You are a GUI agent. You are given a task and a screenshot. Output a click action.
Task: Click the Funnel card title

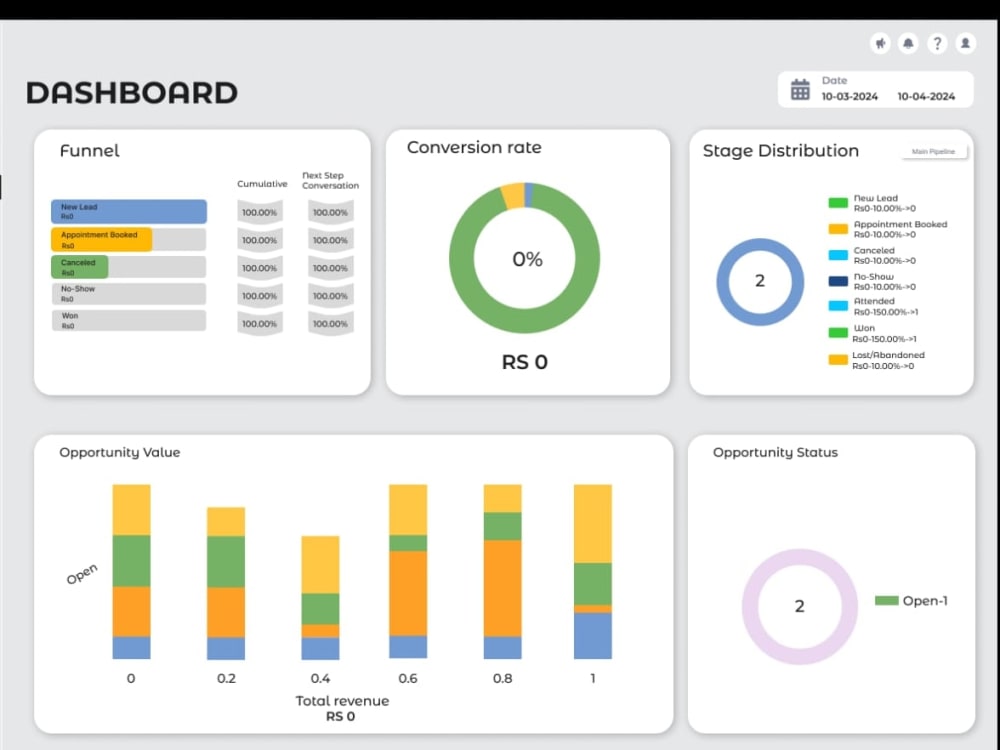pyautogui.click(x=89, y=151)
